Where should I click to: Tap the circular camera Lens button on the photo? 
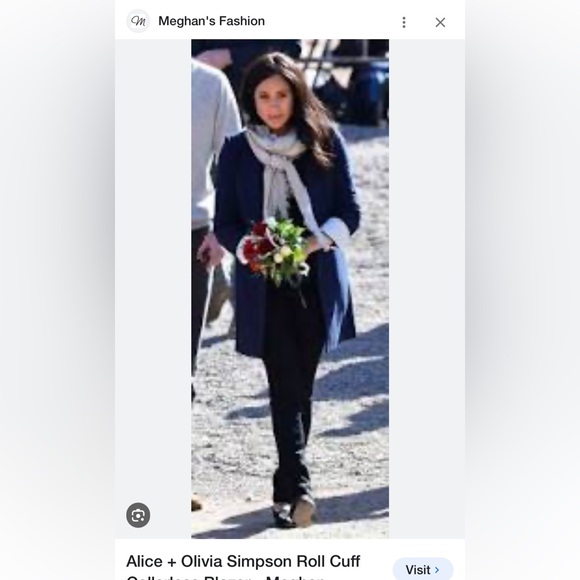[x=138, y=515]
